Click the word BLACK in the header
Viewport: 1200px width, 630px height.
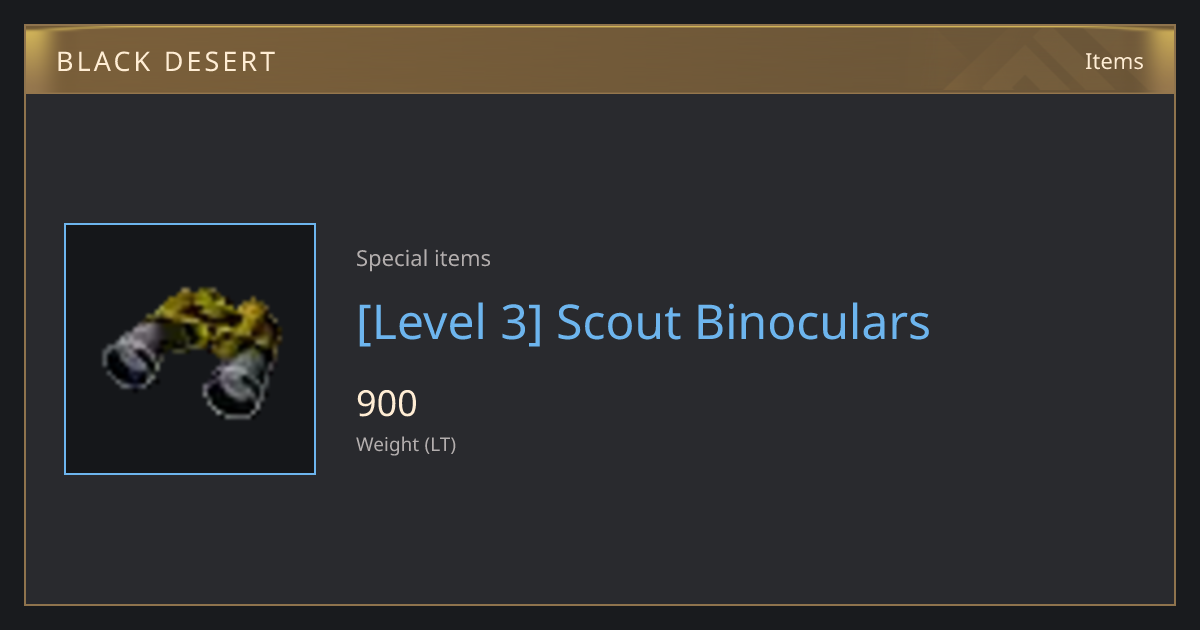[x=103, y=62]
